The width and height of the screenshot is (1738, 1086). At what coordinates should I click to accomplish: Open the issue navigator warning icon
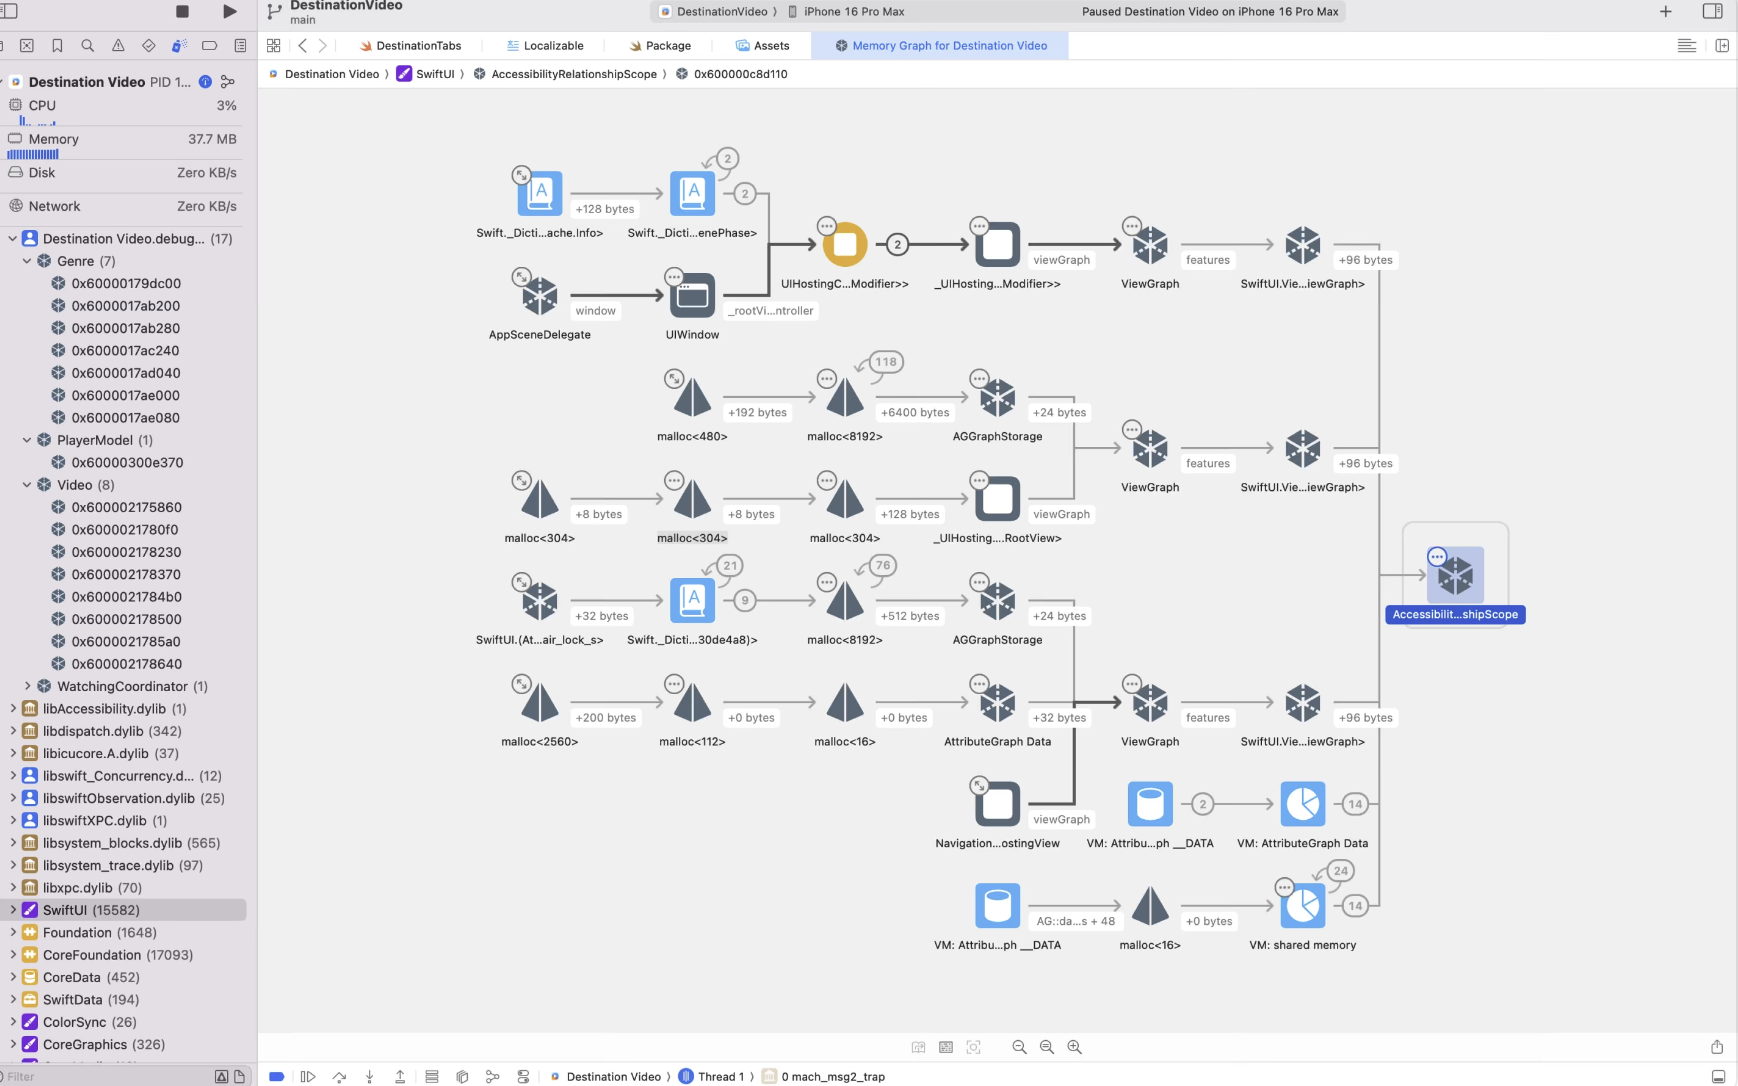tap(118, 46)
